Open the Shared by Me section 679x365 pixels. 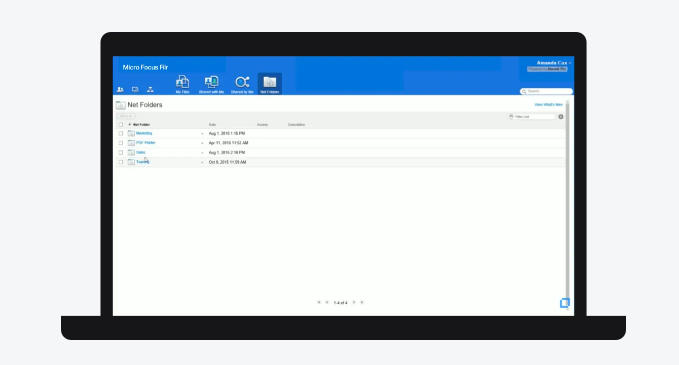click(x=242, y=84)
